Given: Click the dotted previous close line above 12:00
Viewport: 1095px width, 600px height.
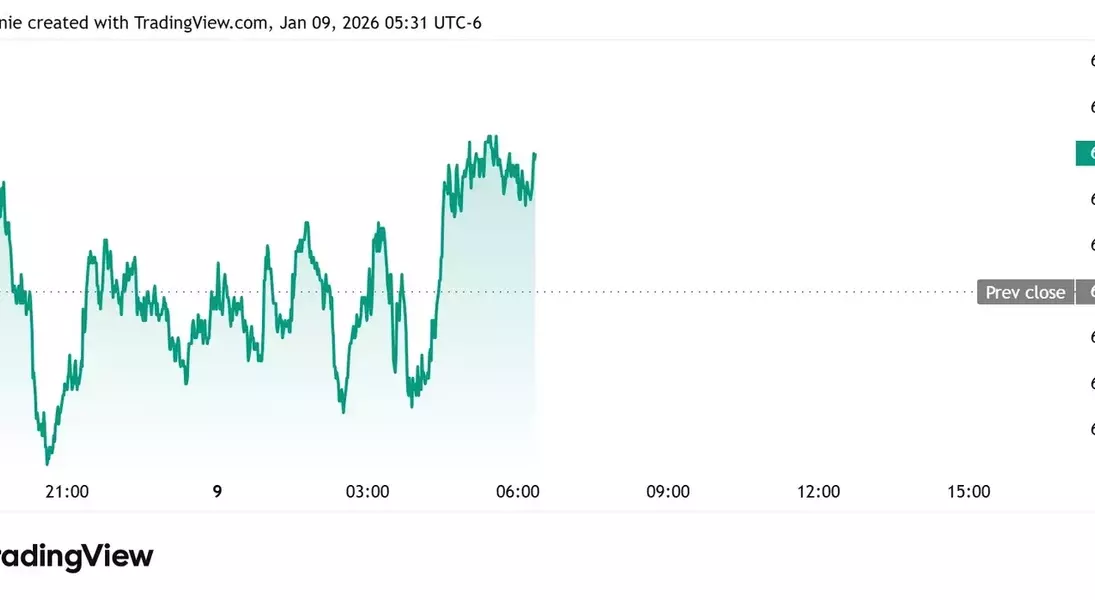Looking at the screenshot, I should click(818, 292).
